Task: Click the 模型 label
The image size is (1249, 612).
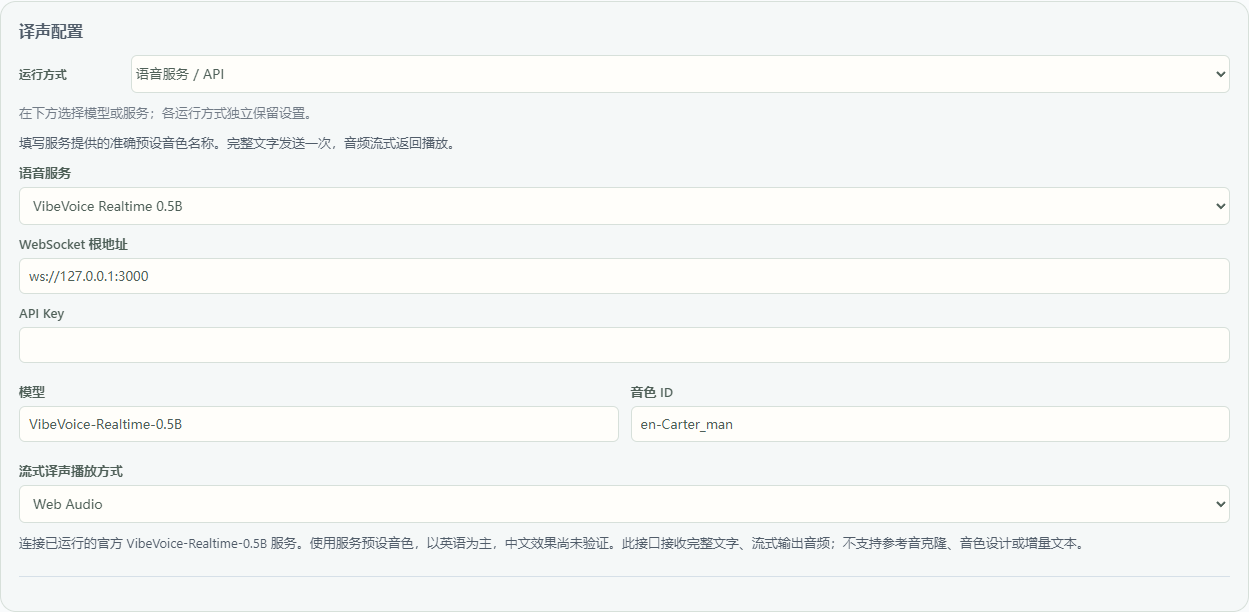Action: (x=32, y=392)
